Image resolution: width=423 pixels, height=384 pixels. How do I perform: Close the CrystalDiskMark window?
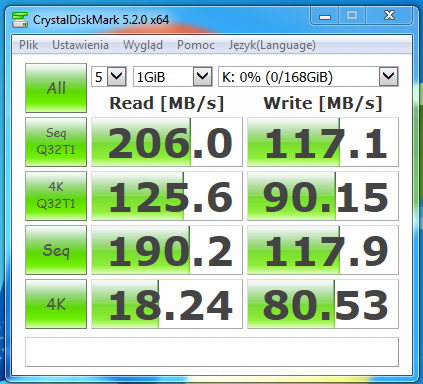(389, 16)
